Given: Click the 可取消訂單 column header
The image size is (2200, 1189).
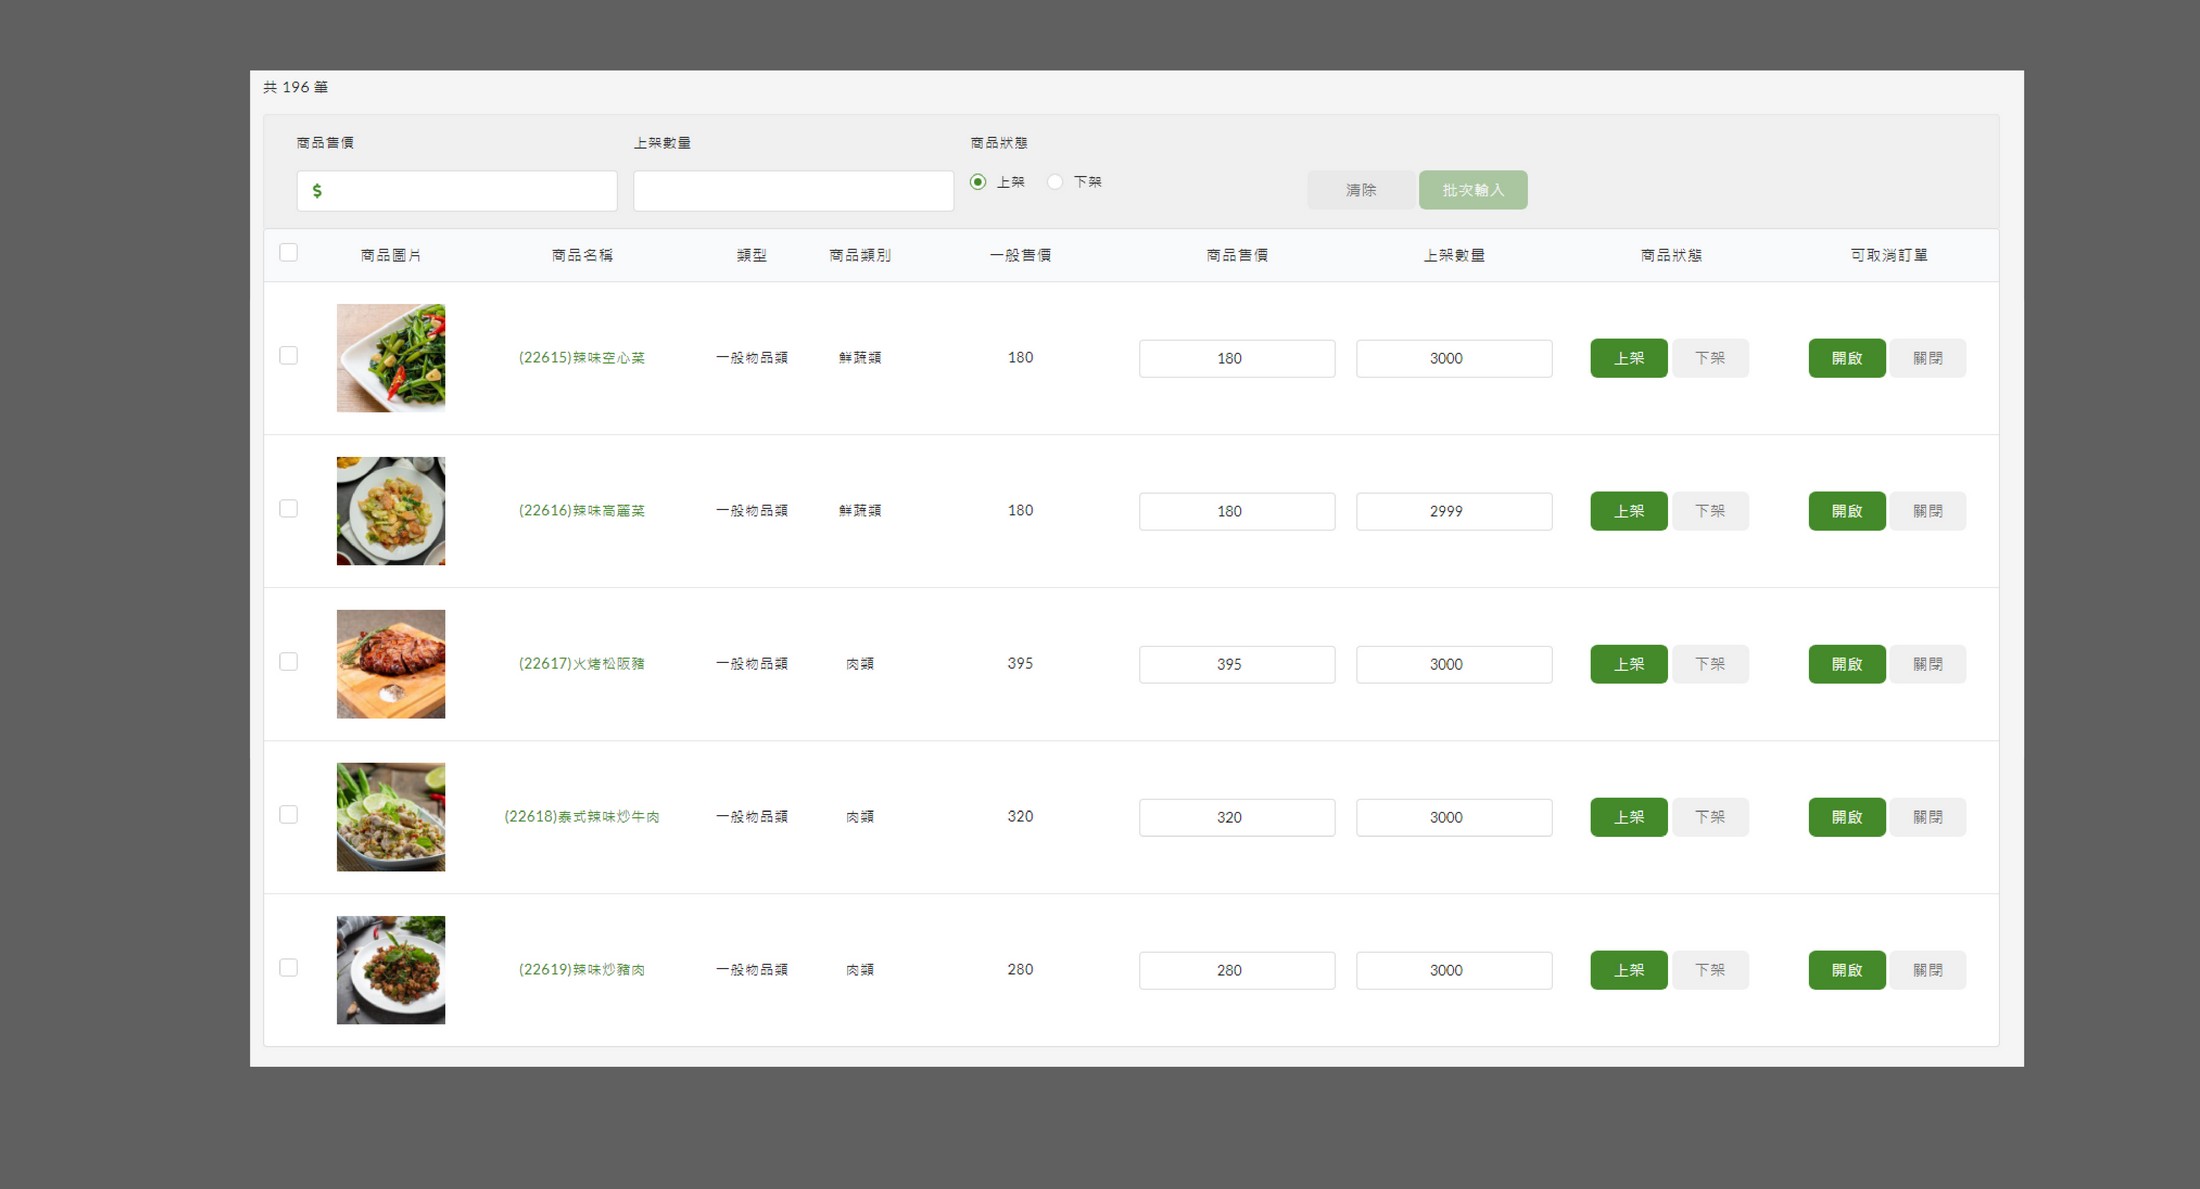Looking at the screenshot, I should [1889, 256].
